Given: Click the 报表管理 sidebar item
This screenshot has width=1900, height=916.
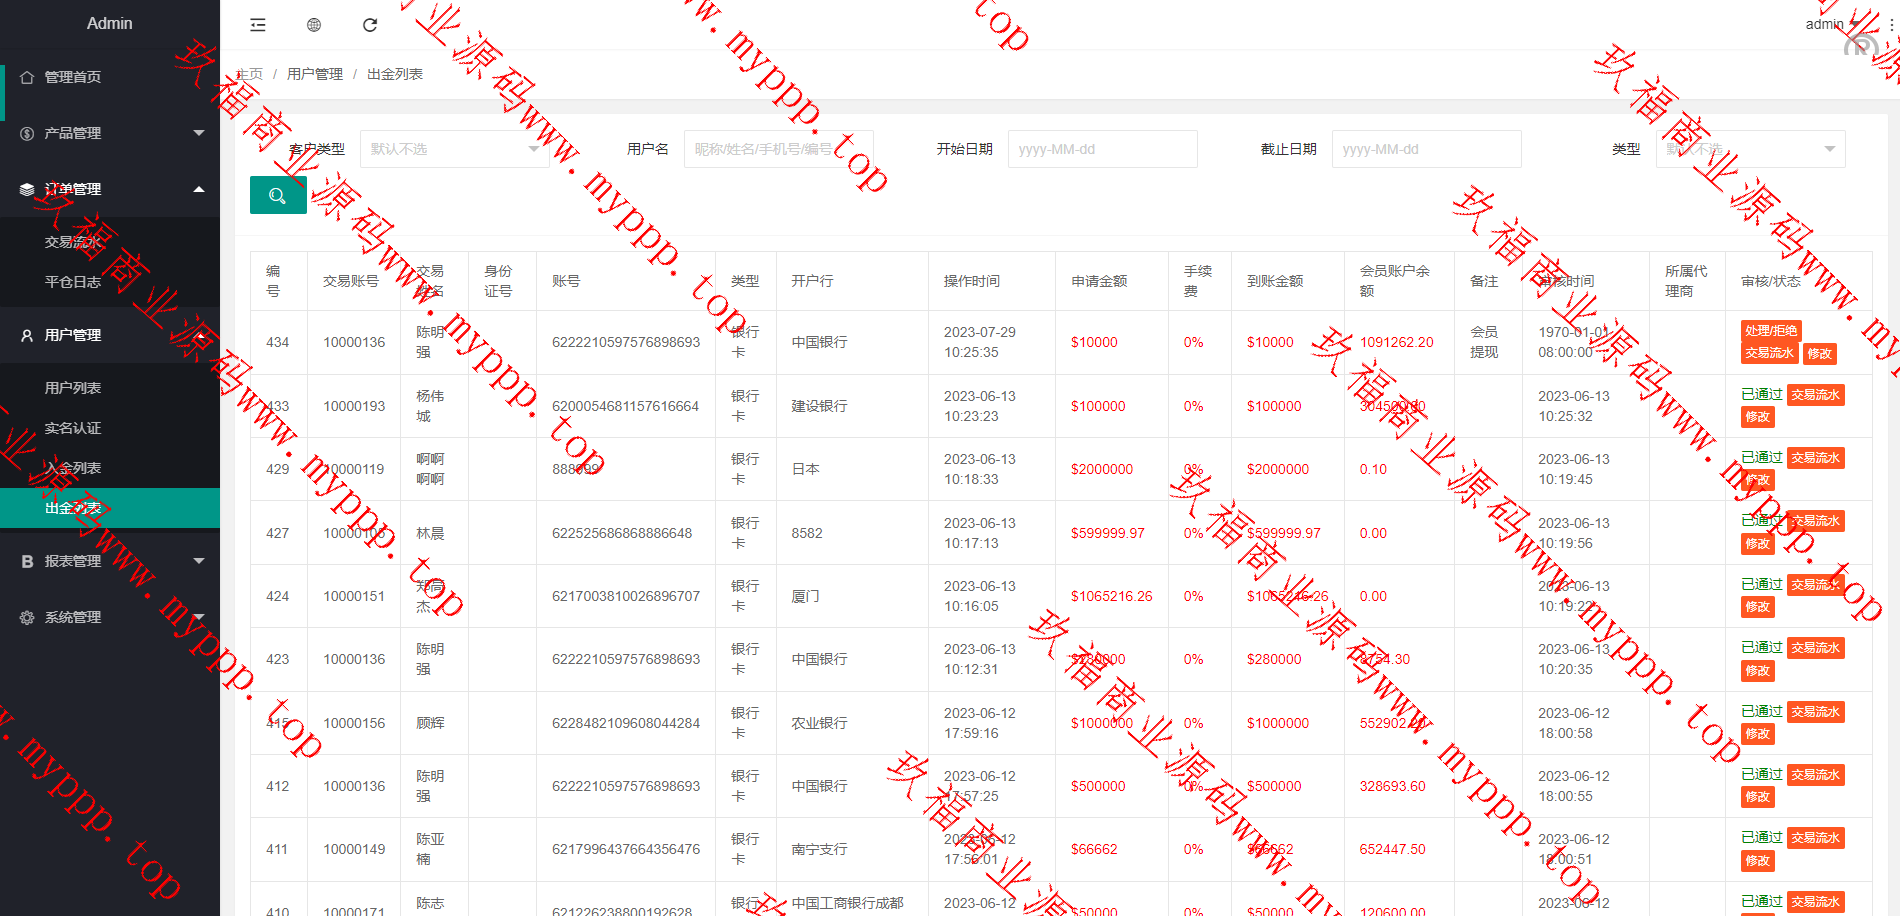Looking at the screenshot, I should point(72,562).
